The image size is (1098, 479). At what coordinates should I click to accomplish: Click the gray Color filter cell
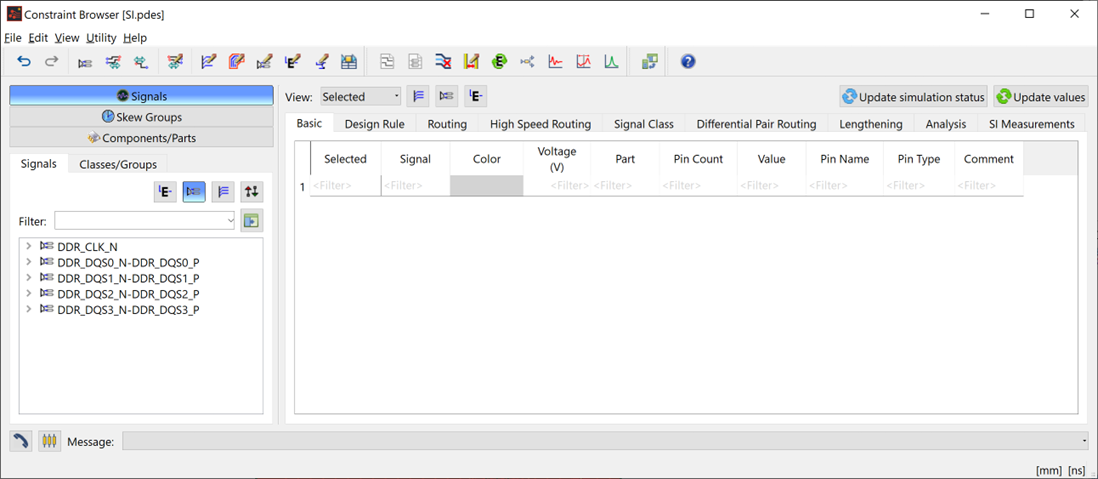point(486,185)
